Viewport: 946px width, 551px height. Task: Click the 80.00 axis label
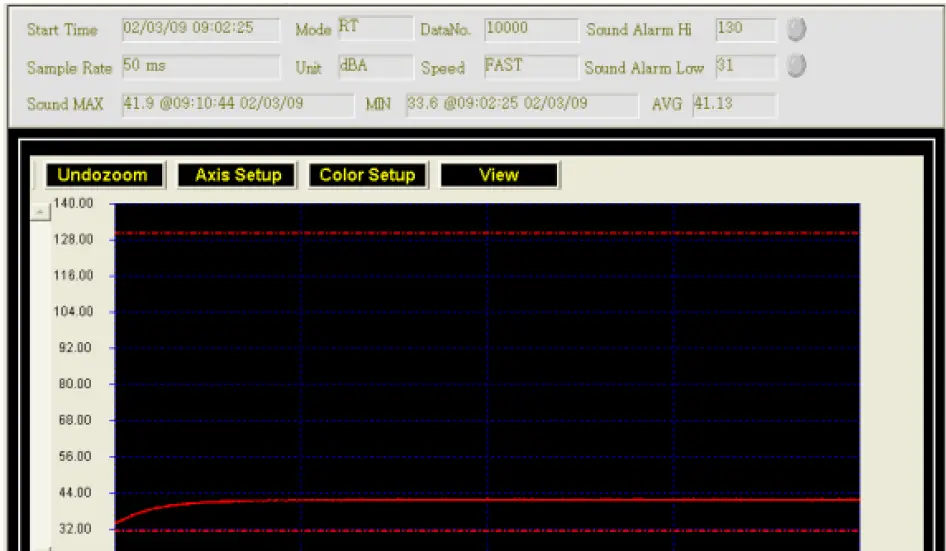click(x=75, y=384)
